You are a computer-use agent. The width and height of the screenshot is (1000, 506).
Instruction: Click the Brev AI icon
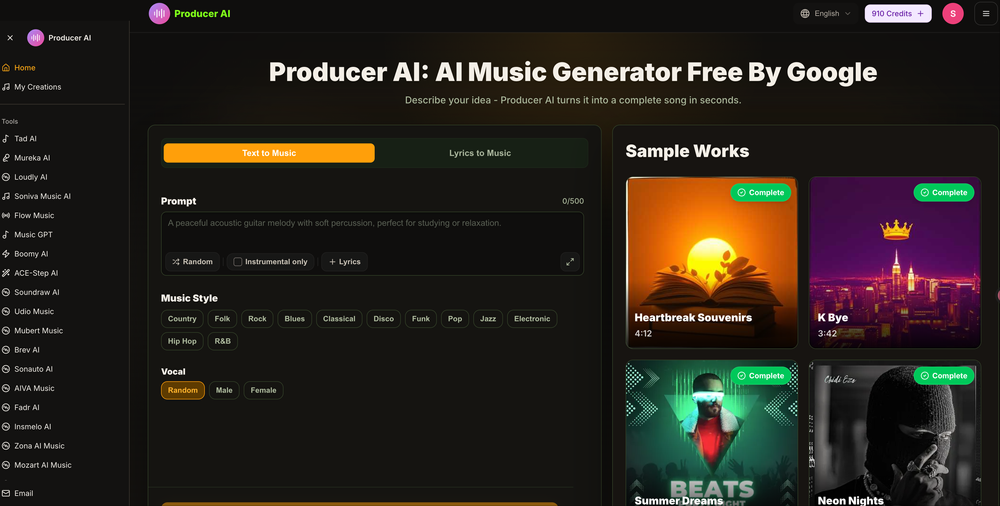pos(6,350)
